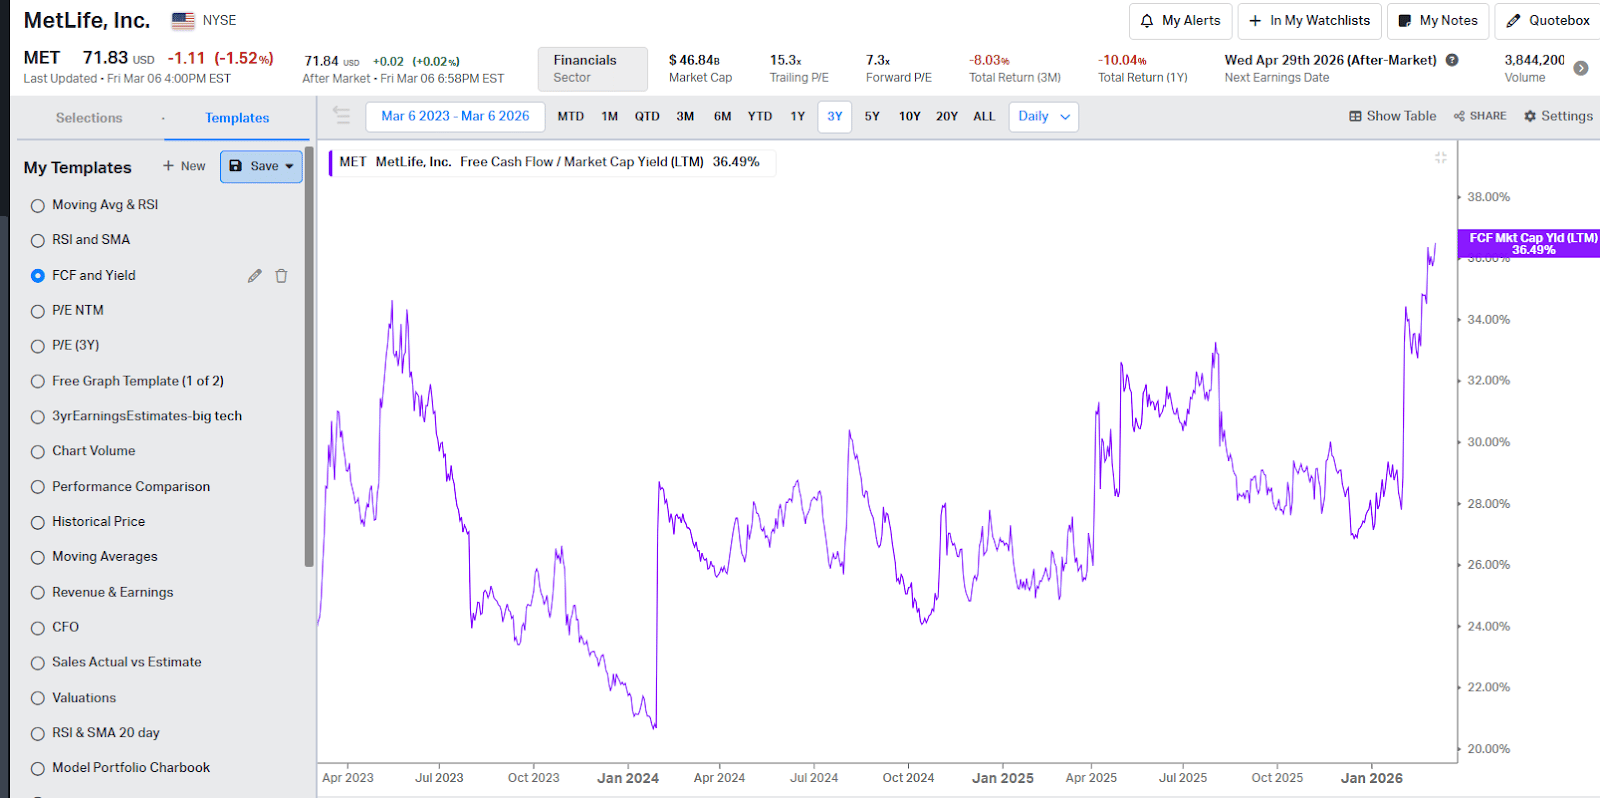Select the P/E (3Y) template
Image resolution: width=1600 pixels, height=798 pixels.
38,347
